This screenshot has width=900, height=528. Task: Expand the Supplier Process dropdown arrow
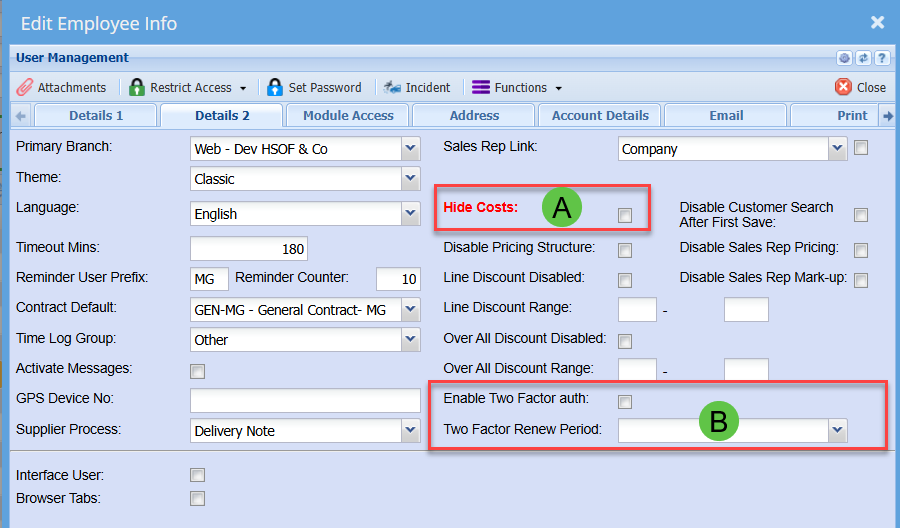pyautogui.click(x=410, y=431)
